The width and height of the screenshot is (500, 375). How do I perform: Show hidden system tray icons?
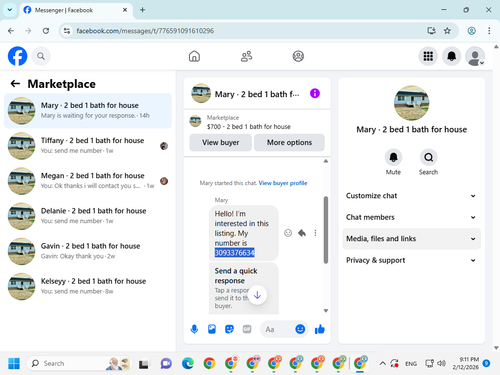click(383, 363)
